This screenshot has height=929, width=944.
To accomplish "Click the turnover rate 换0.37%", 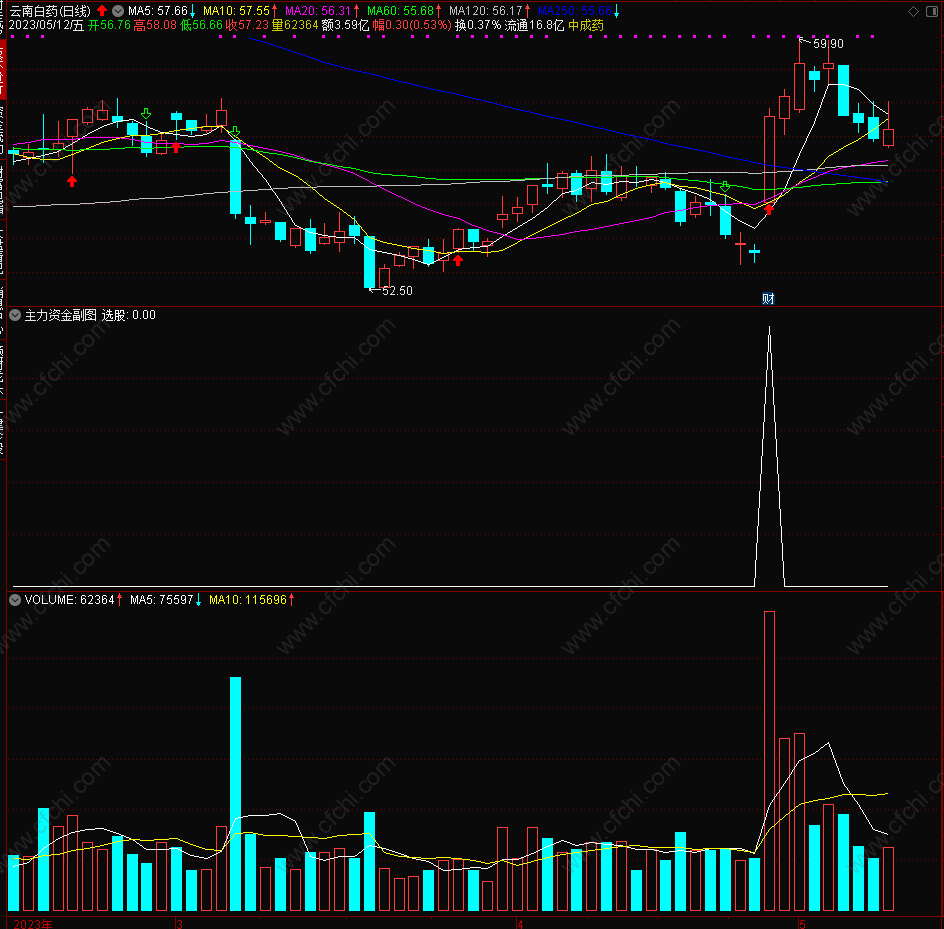I will tap(478, 25).
